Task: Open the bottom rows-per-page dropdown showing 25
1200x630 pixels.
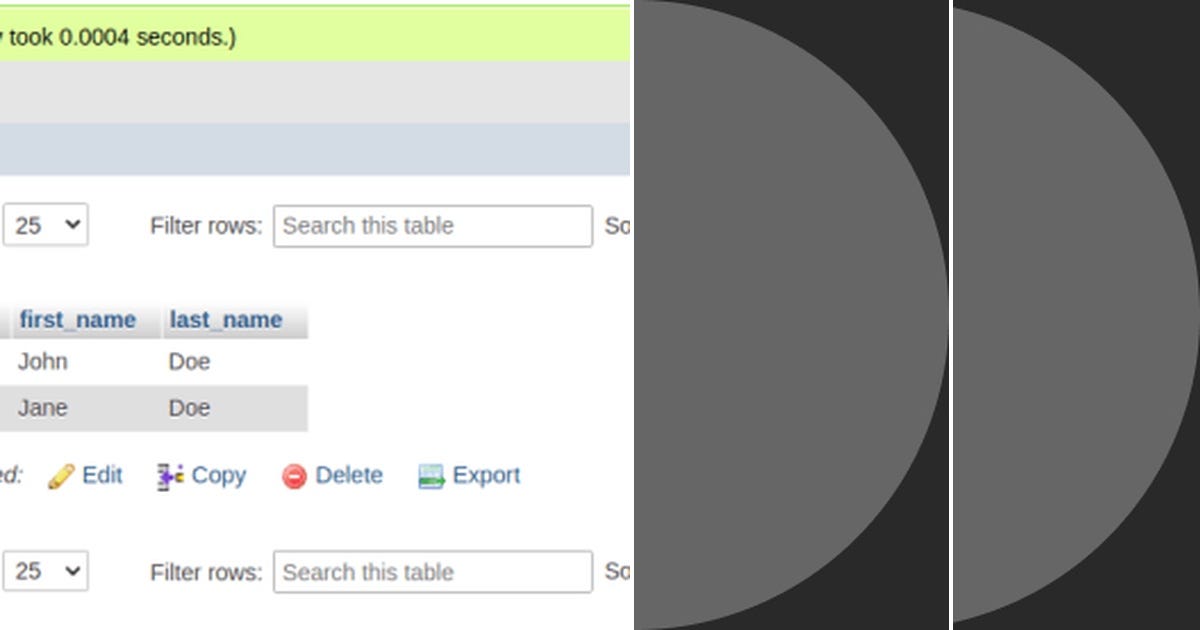Action: click(x=44, y=571)
